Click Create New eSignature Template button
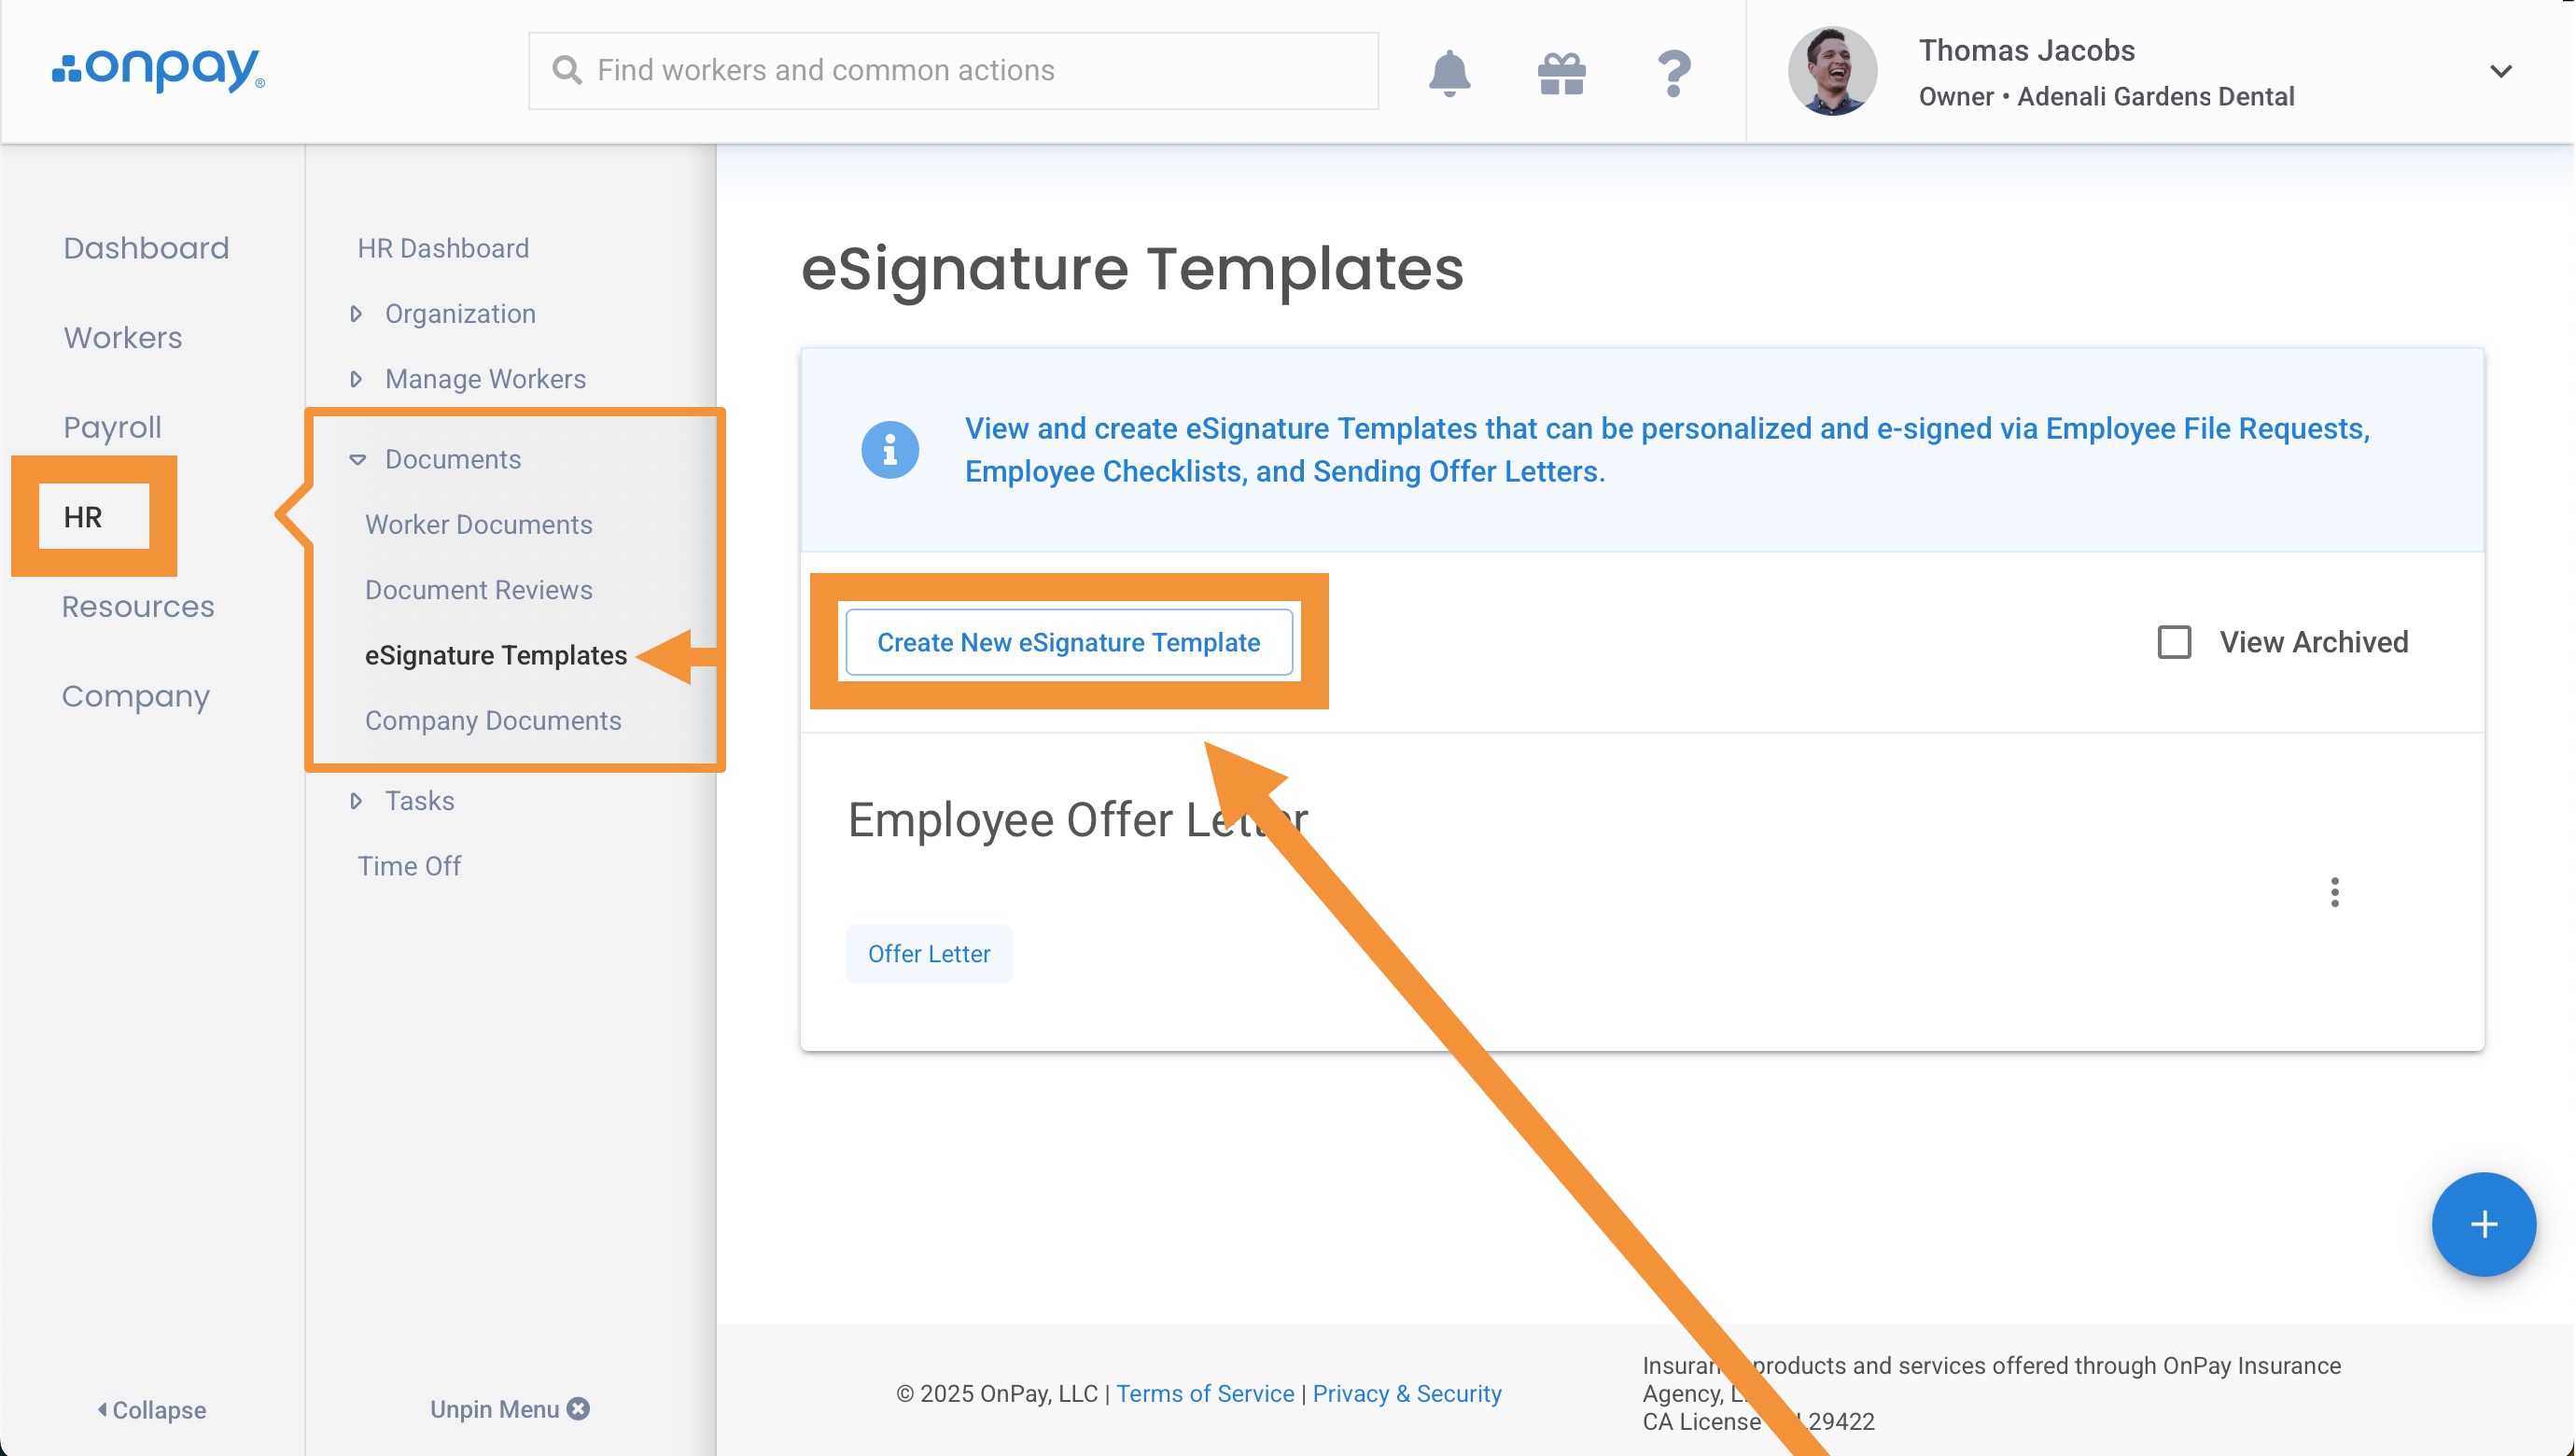The height and width of the screenshot is (1456, 2576). (x=1068, y=642)
